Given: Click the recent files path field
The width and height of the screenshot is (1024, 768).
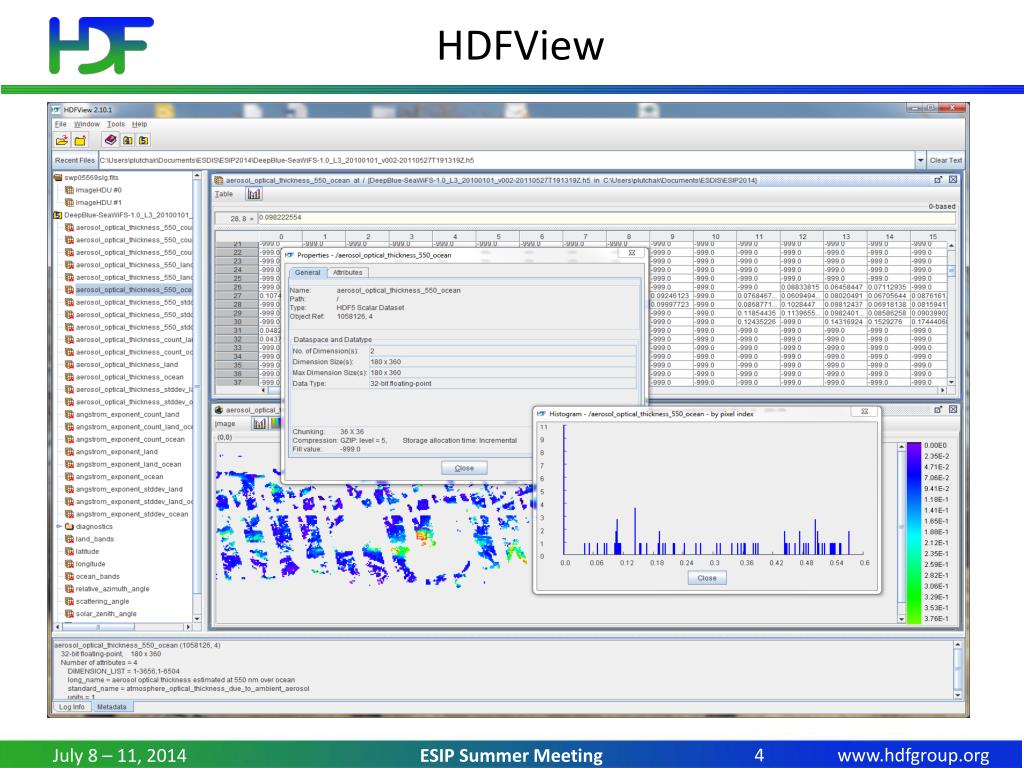Looking at the screenshot, I should (x=506, y=160).
